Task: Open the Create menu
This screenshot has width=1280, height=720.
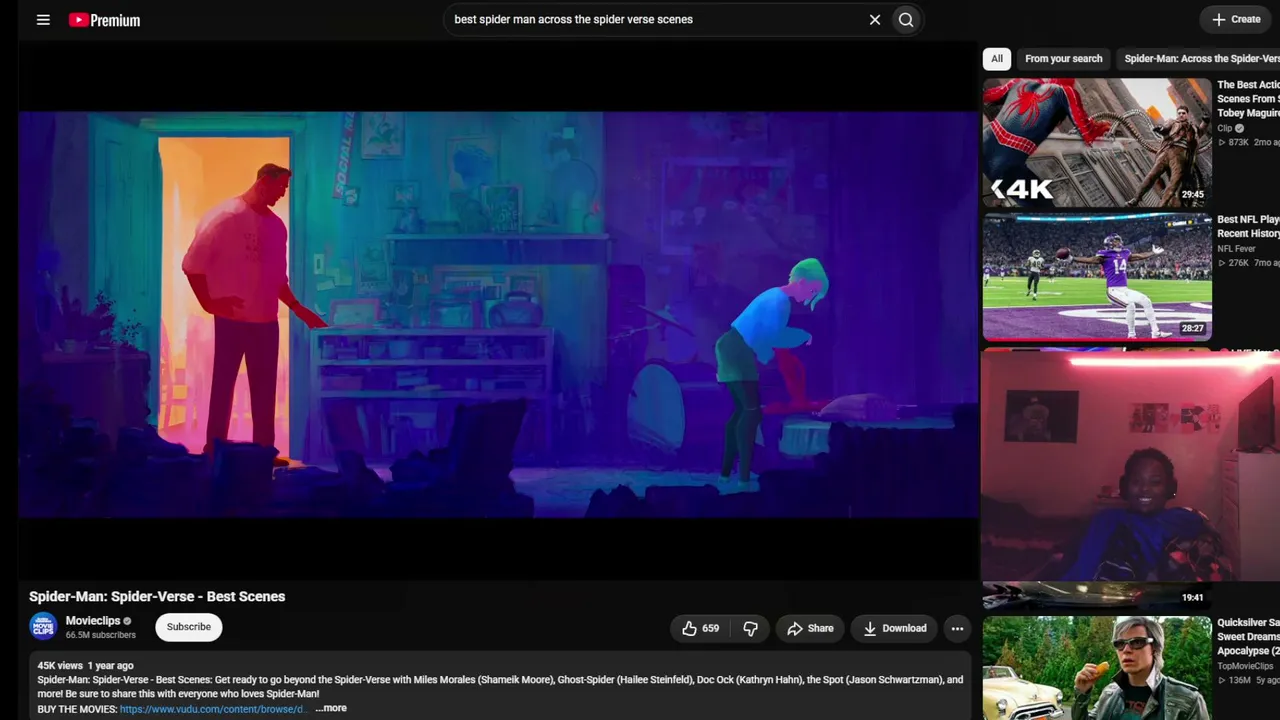Action: pos(1236,19)
